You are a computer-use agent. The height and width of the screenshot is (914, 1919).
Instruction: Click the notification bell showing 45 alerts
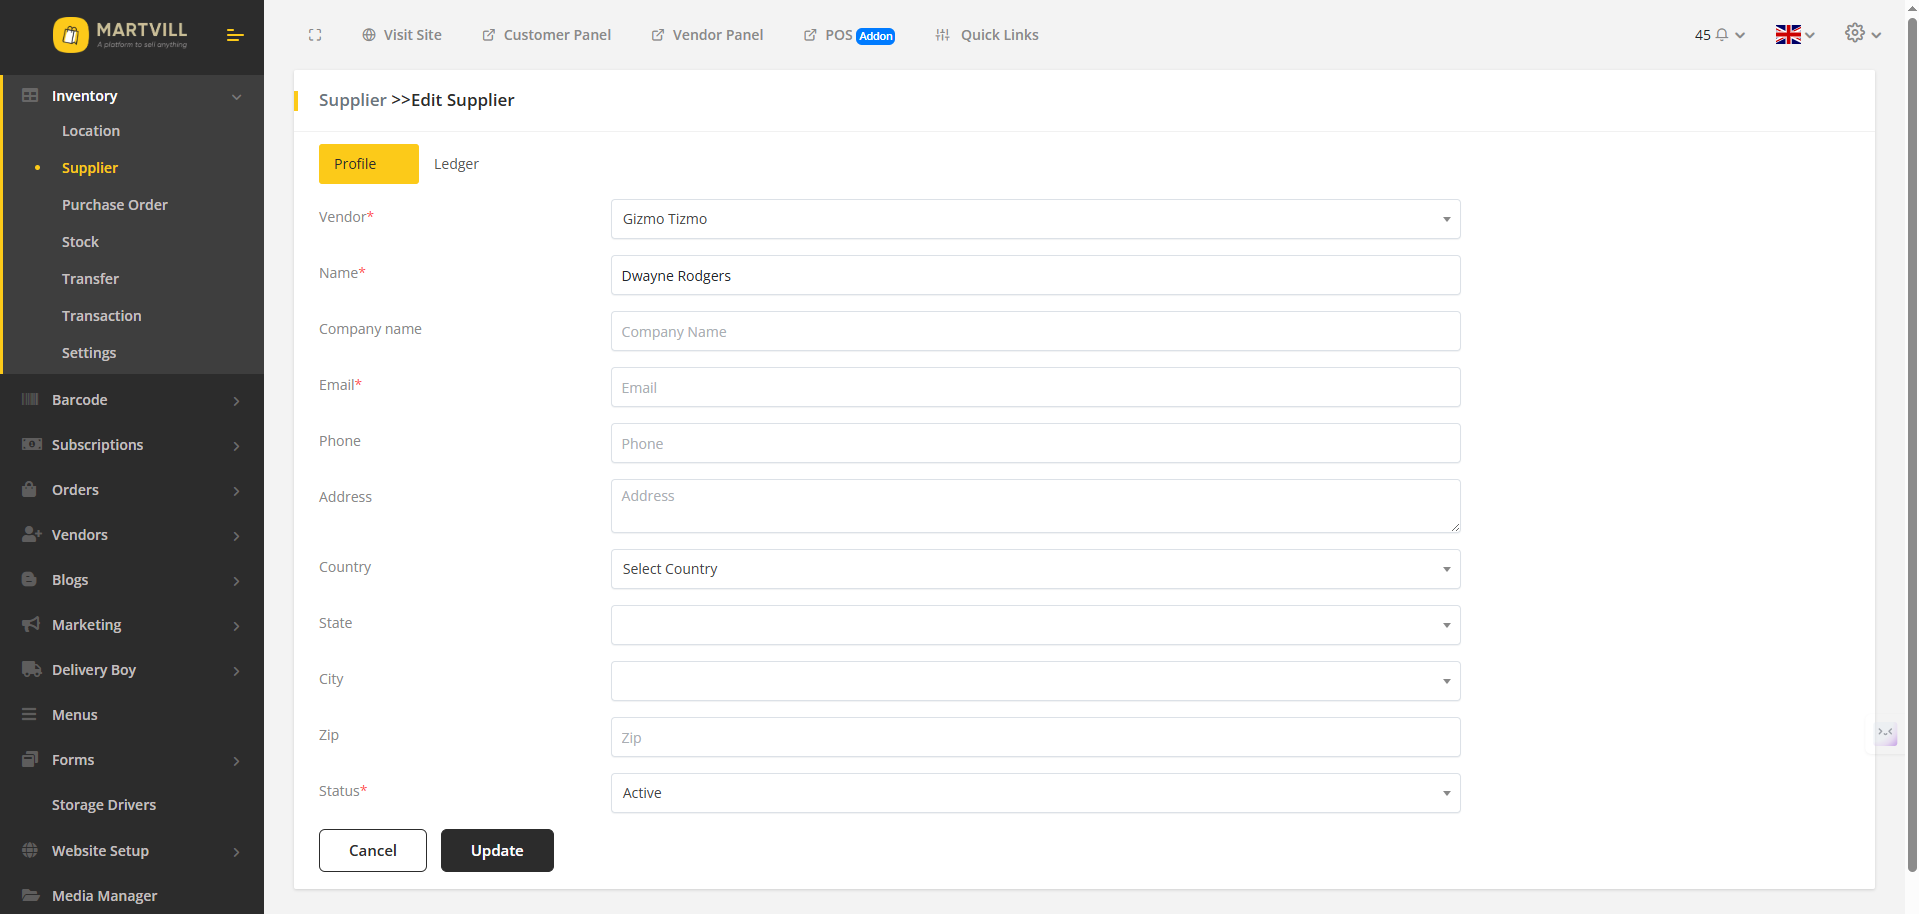(x=1713, y=34)
